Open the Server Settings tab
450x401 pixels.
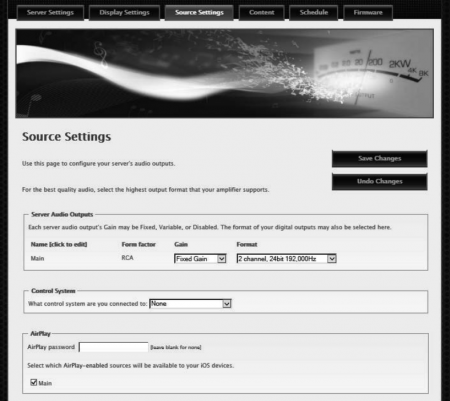pos(50,13)
